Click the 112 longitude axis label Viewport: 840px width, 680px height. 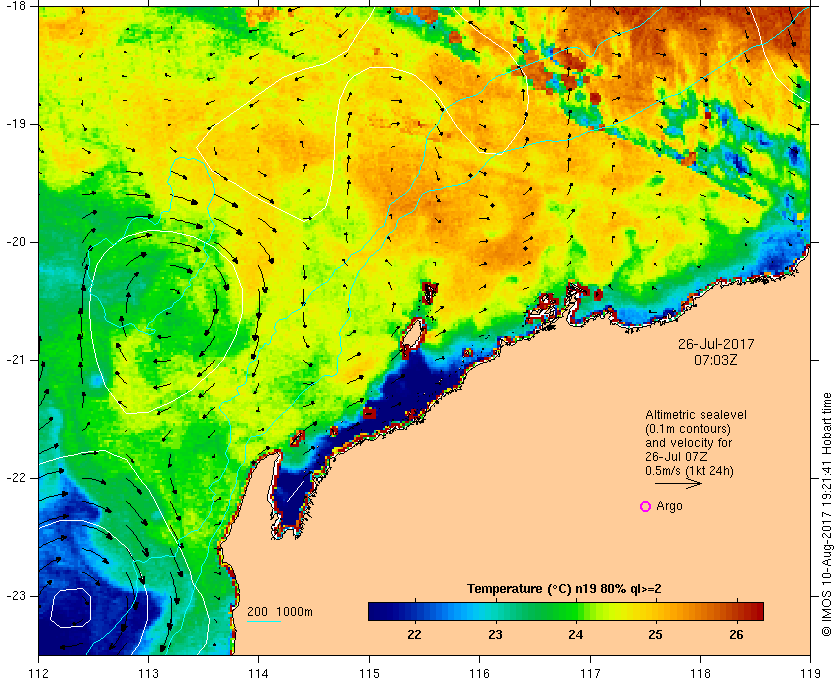click(x=39, y=672)
